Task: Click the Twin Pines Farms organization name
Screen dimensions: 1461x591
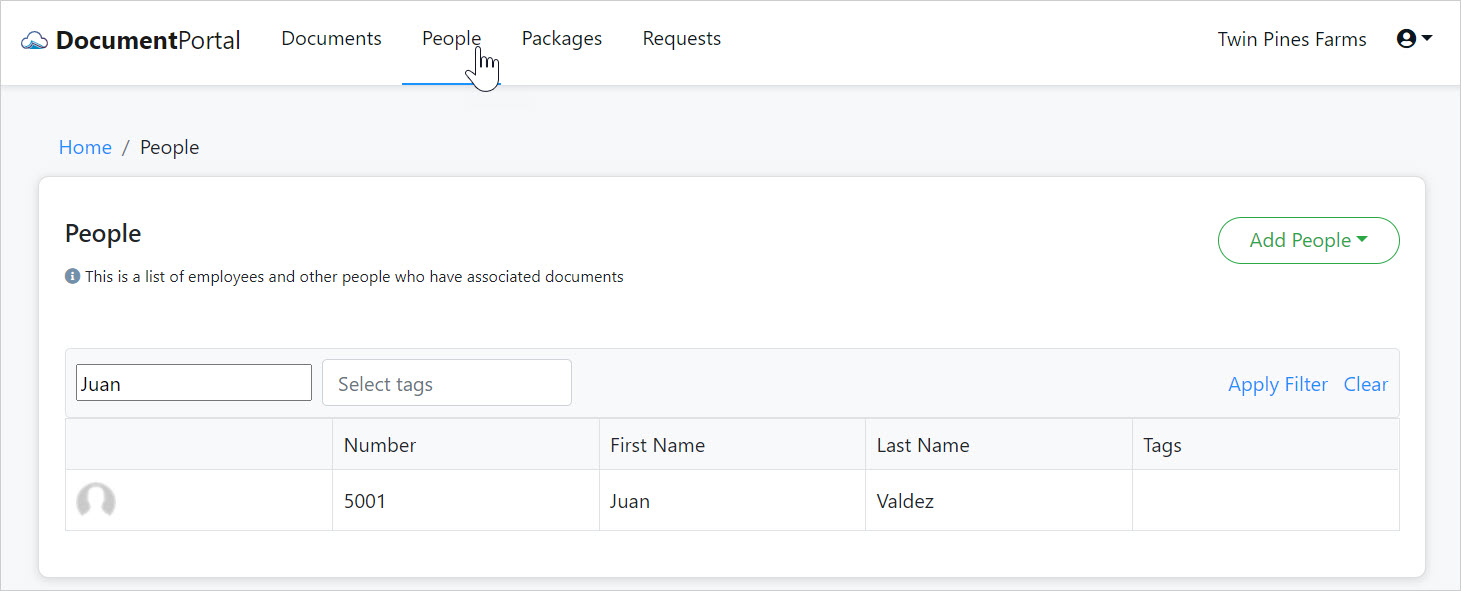Action: [1291, 40]
